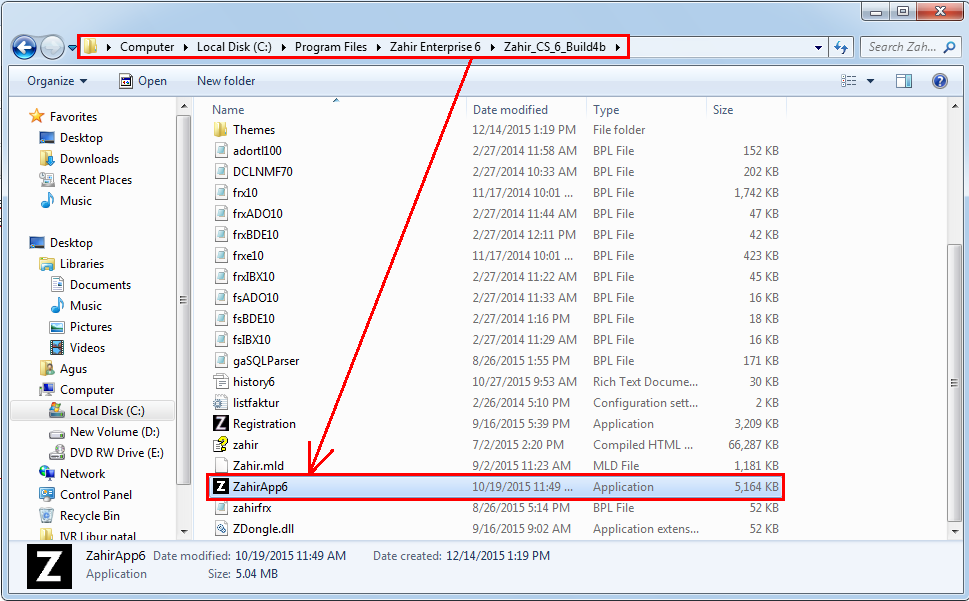Open the address bar history dropdown
The width and height of the screenshot is (969, 601).
pos(818,47)
